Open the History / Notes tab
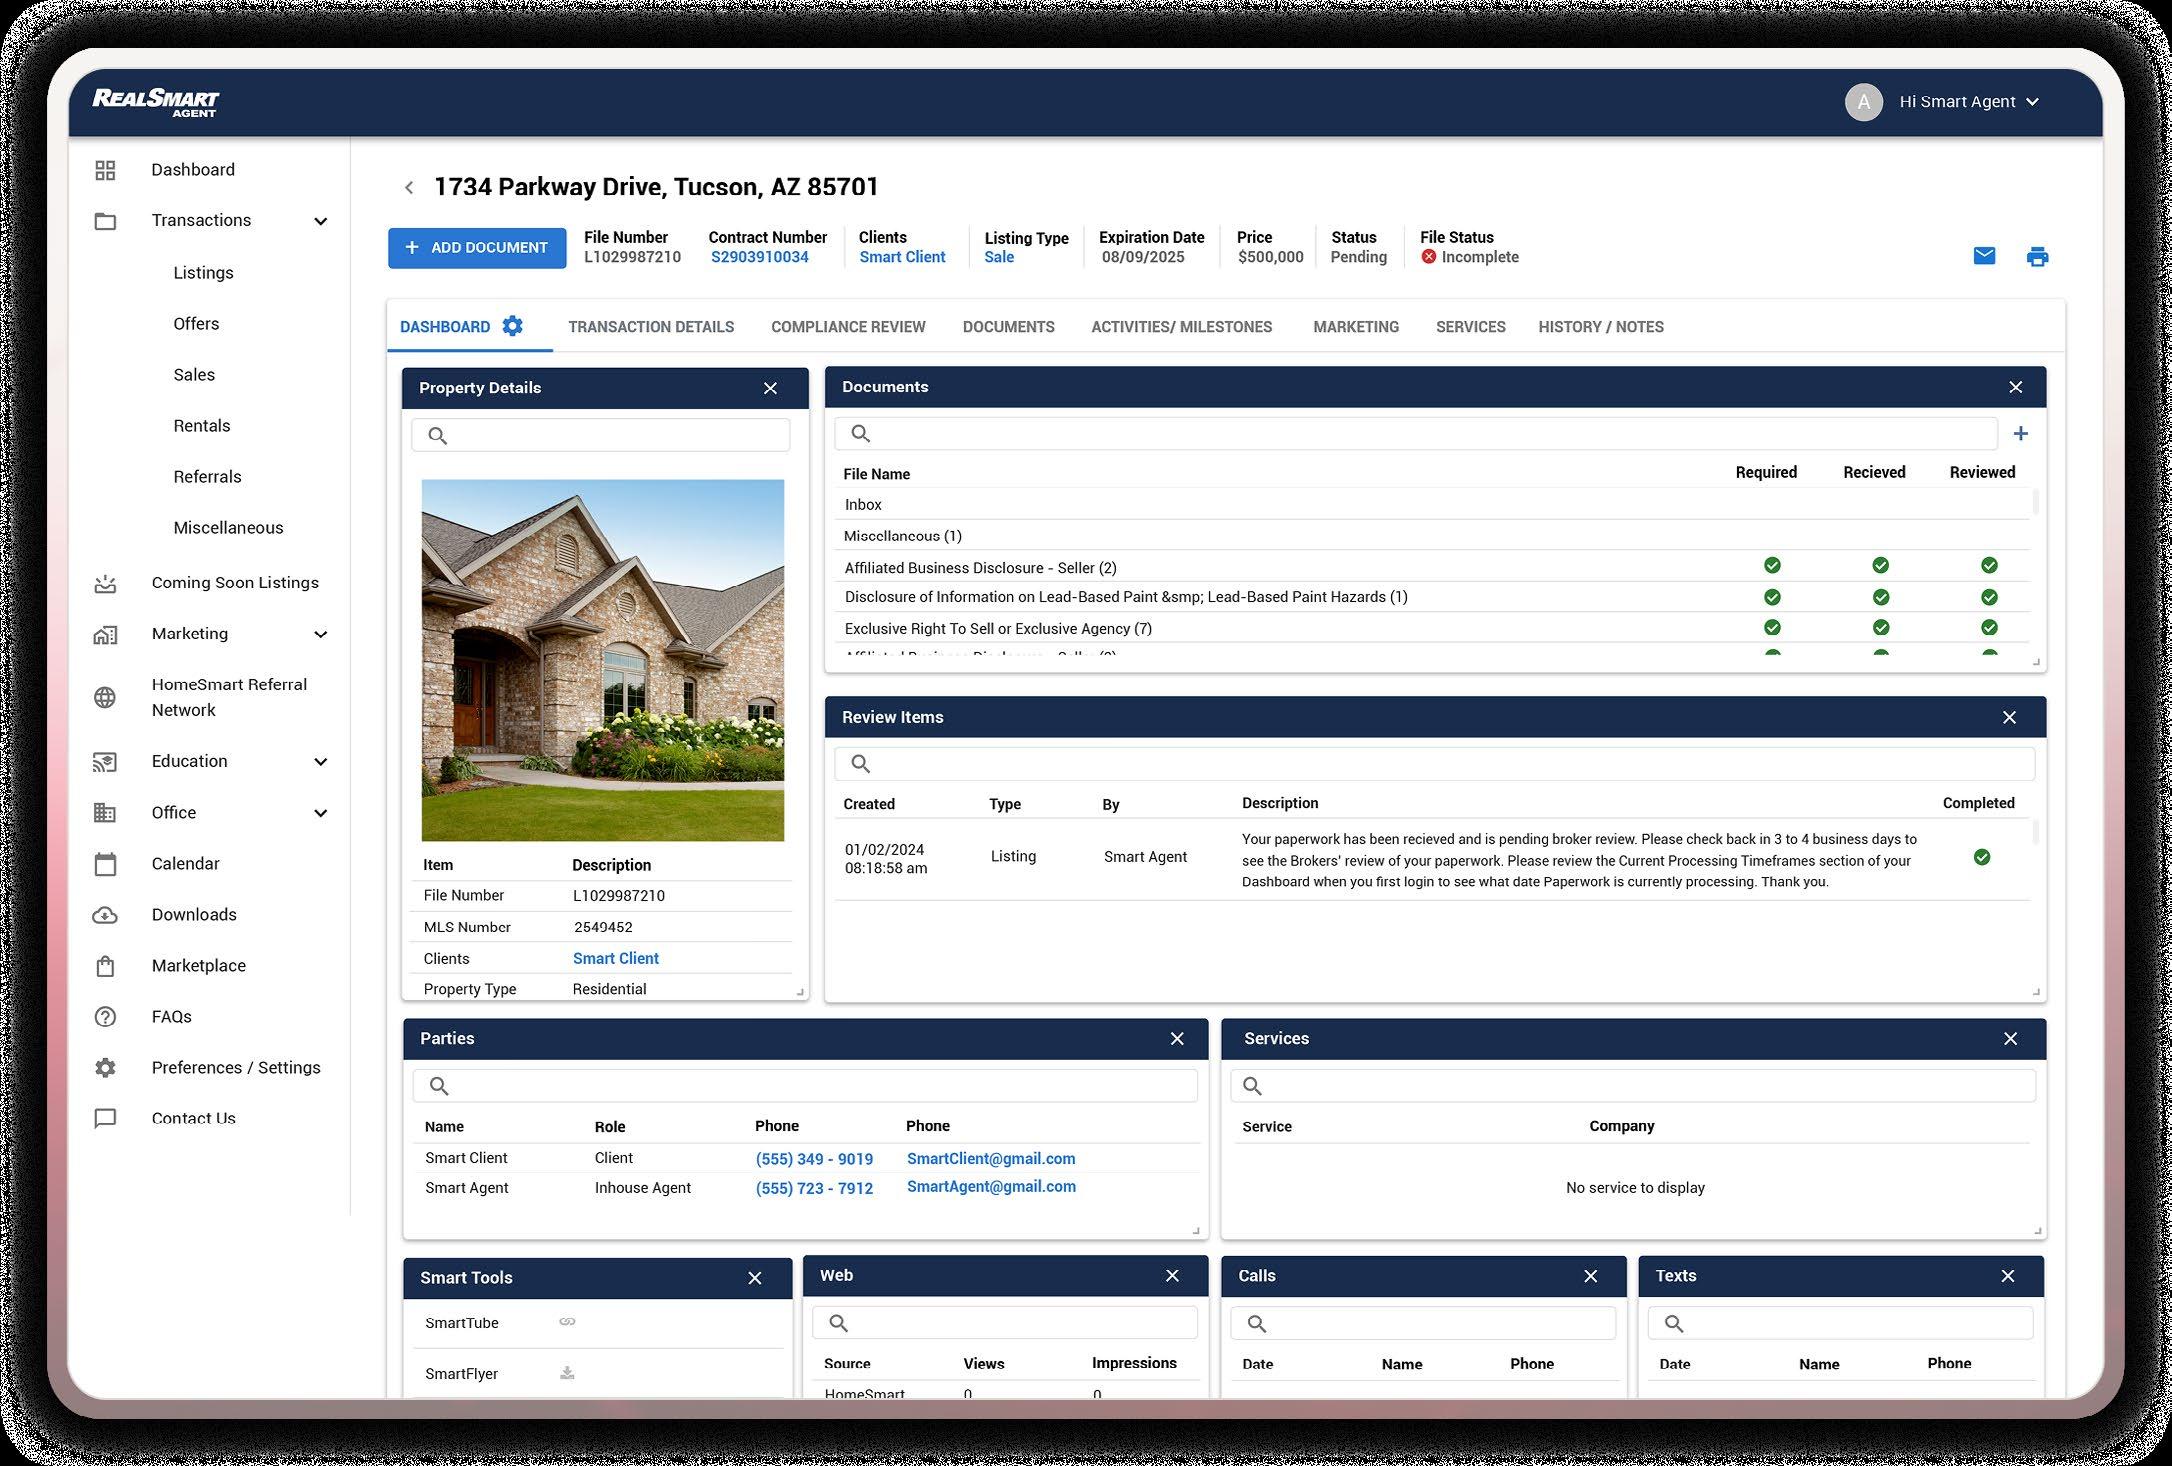This screenshot has width=2172, height=1466. (1600, 327)
